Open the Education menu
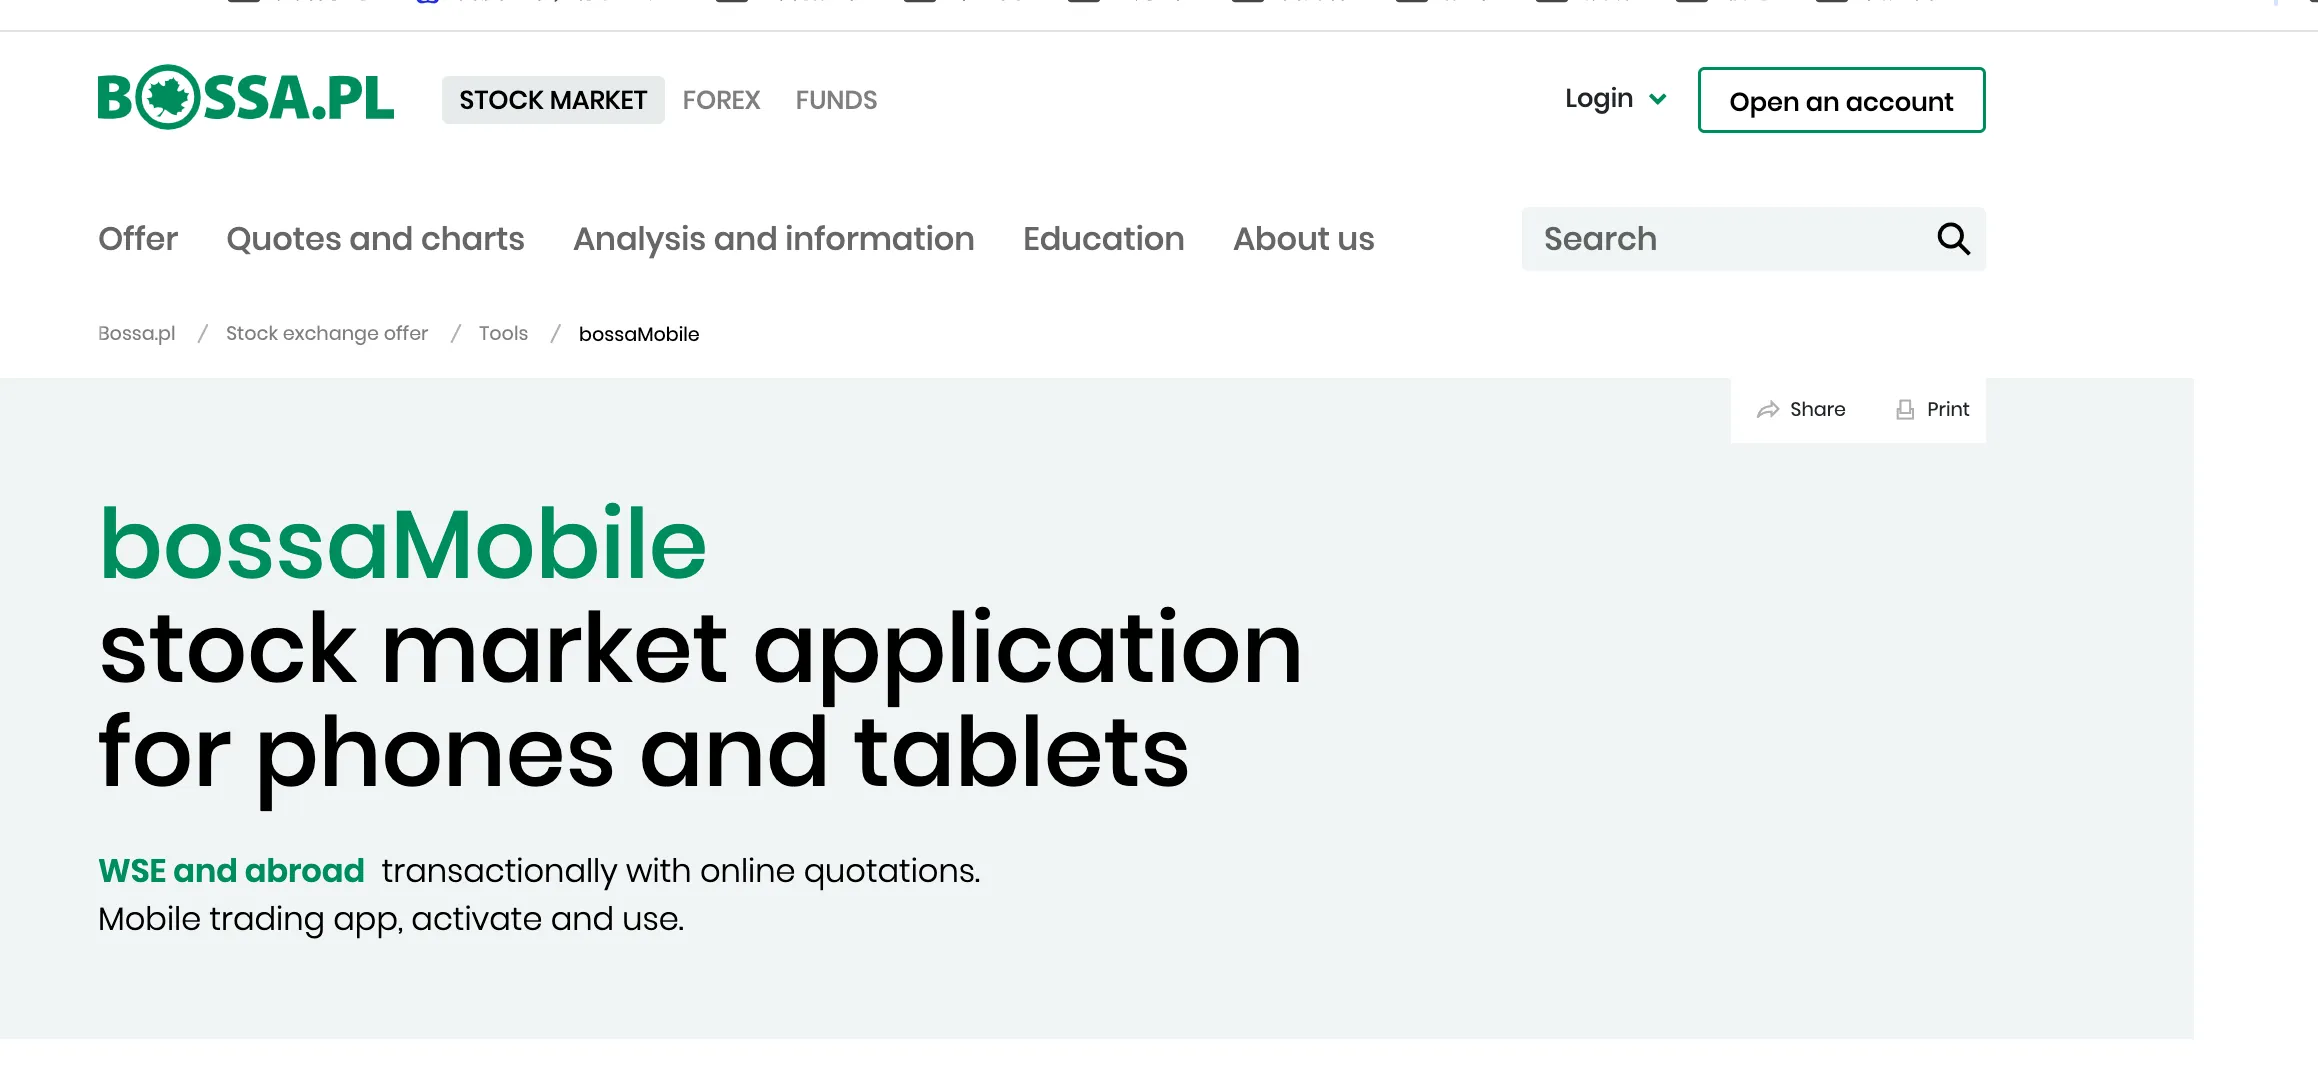This screenshot has width=2318, height=1076. point(1103,239)
